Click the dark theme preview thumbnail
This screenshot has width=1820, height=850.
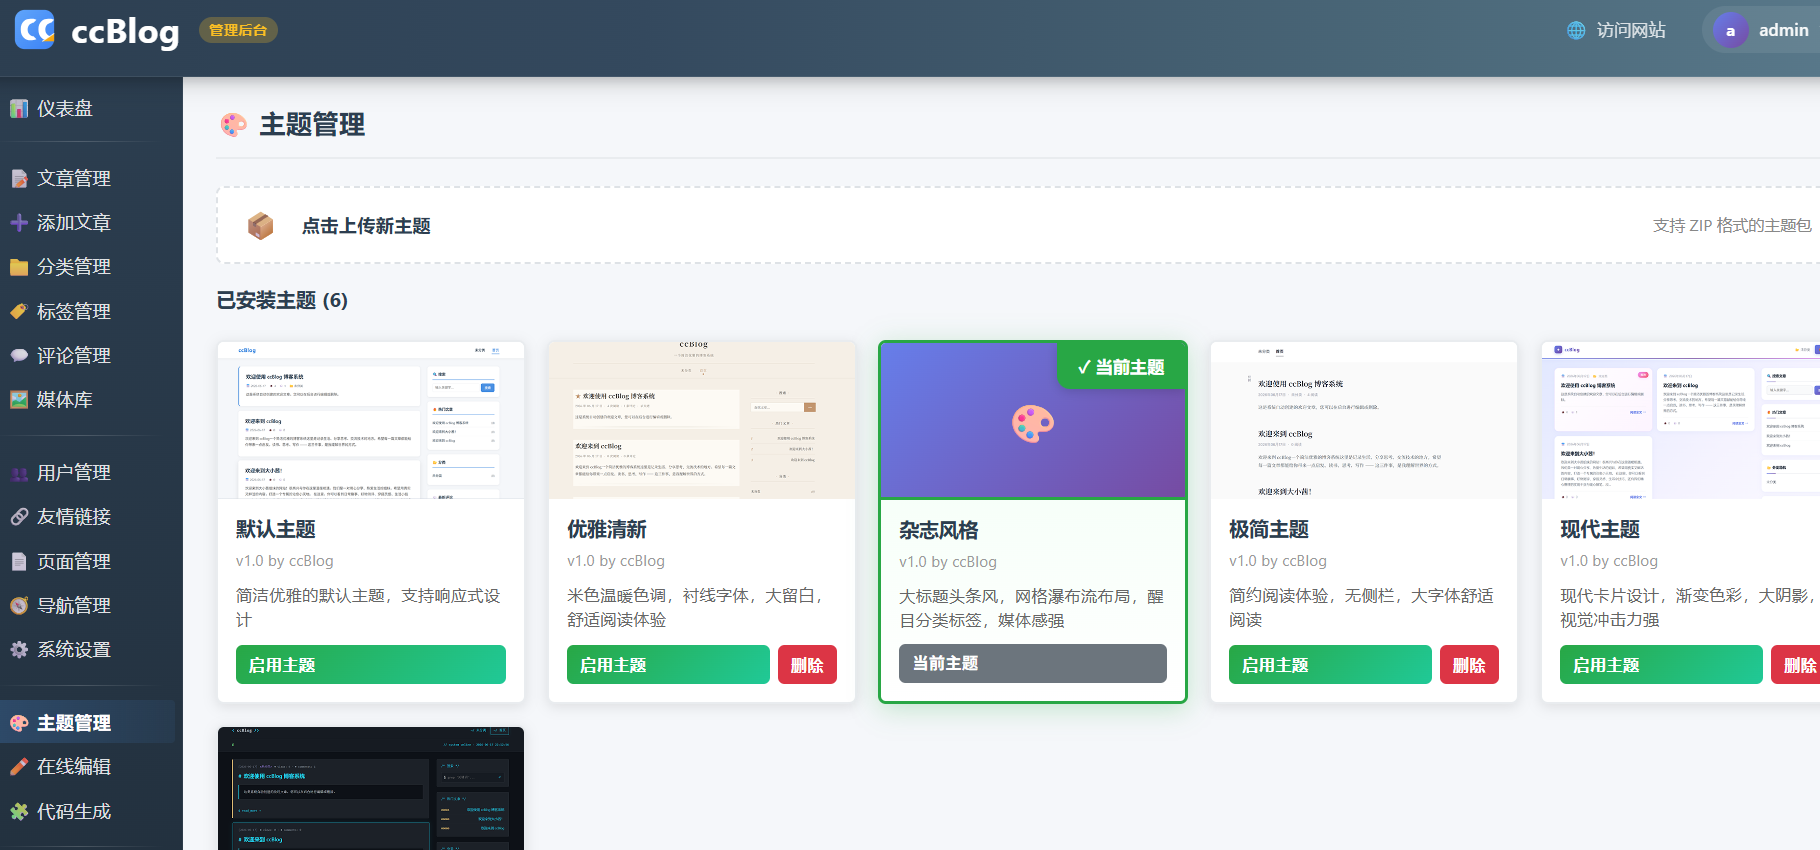pyautogui.click(x=371, y=788)
